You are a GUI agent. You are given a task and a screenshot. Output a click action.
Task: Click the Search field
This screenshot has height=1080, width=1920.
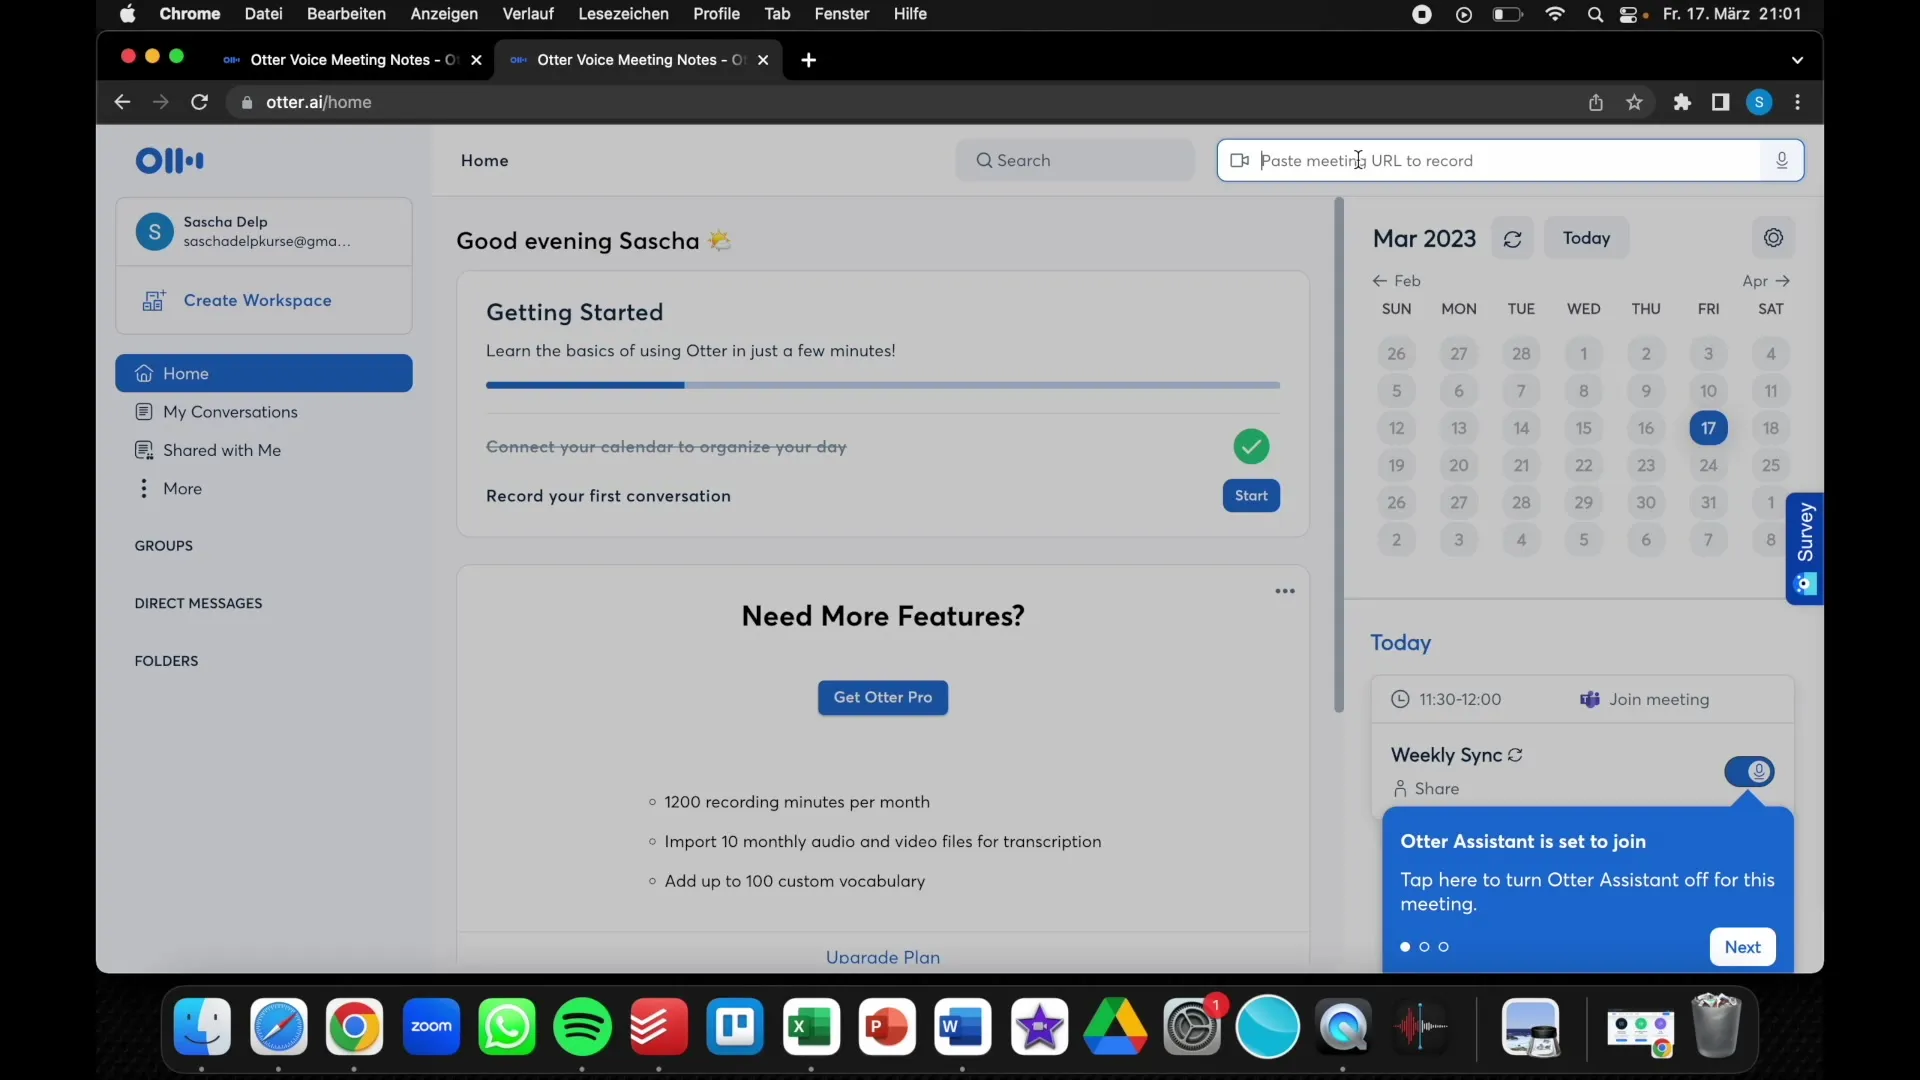click(1075, 160)
